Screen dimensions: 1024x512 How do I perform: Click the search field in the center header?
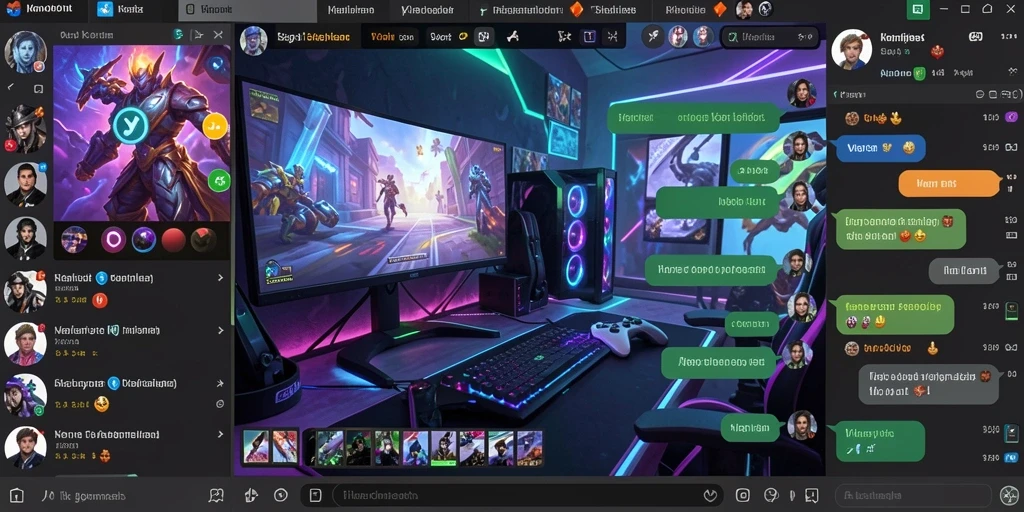[770, 37]
